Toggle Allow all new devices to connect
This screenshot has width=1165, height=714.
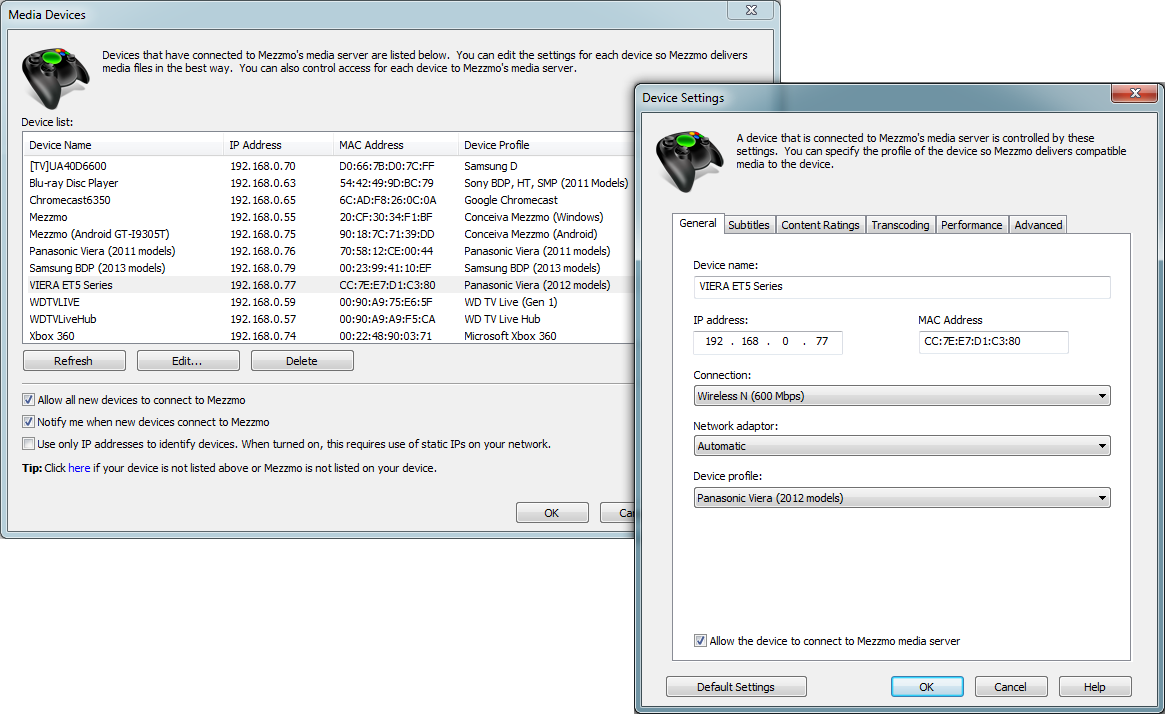(28, 400)
